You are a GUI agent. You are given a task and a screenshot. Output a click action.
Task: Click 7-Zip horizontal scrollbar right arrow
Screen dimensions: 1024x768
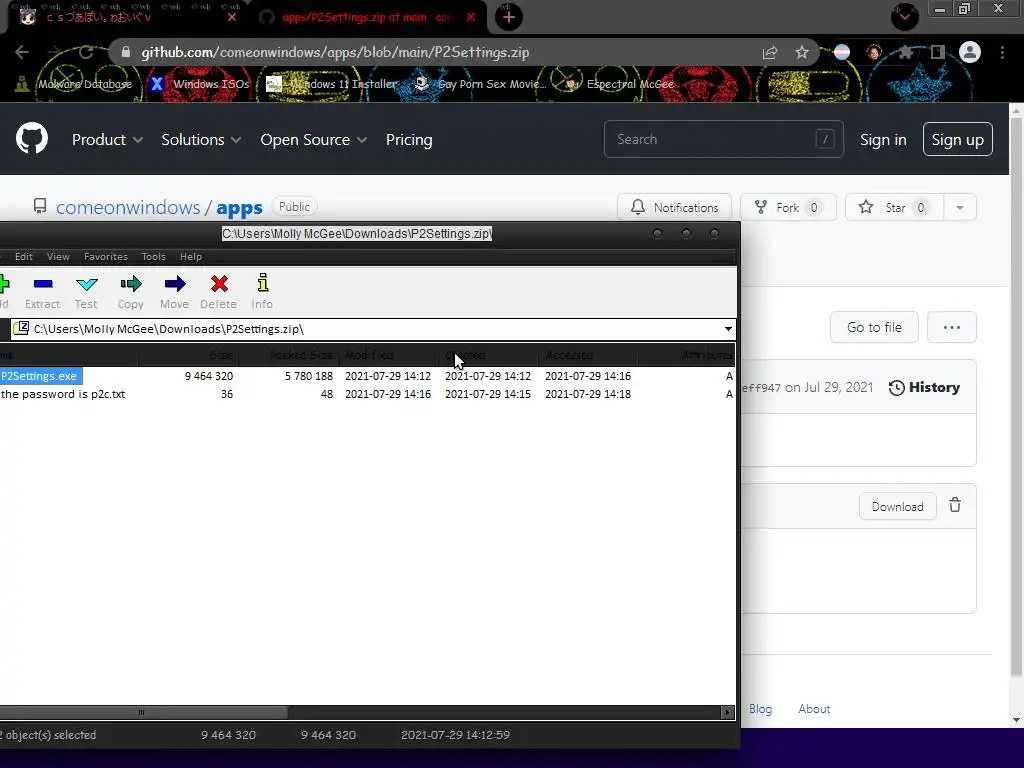coord(727,712)
